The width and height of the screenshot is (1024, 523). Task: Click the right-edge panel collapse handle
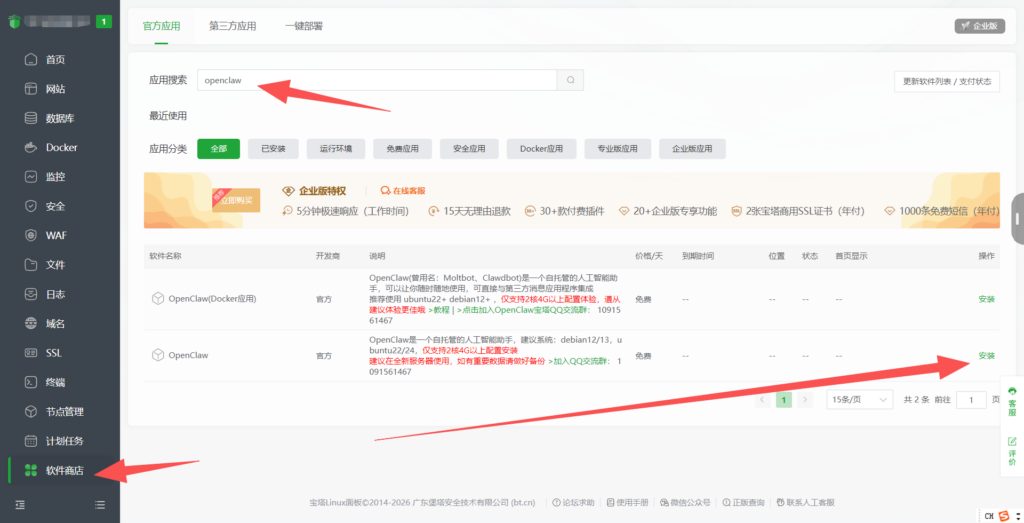[x=1017, y=219]
